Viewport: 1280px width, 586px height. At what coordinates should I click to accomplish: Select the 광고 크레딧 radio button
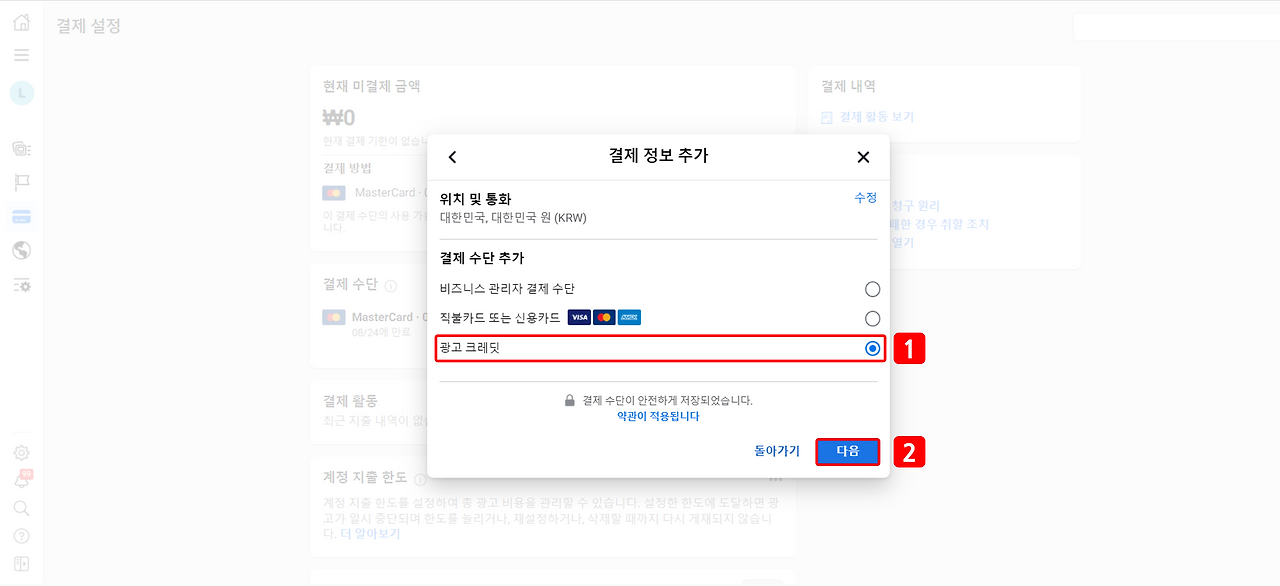coord(871,348)
